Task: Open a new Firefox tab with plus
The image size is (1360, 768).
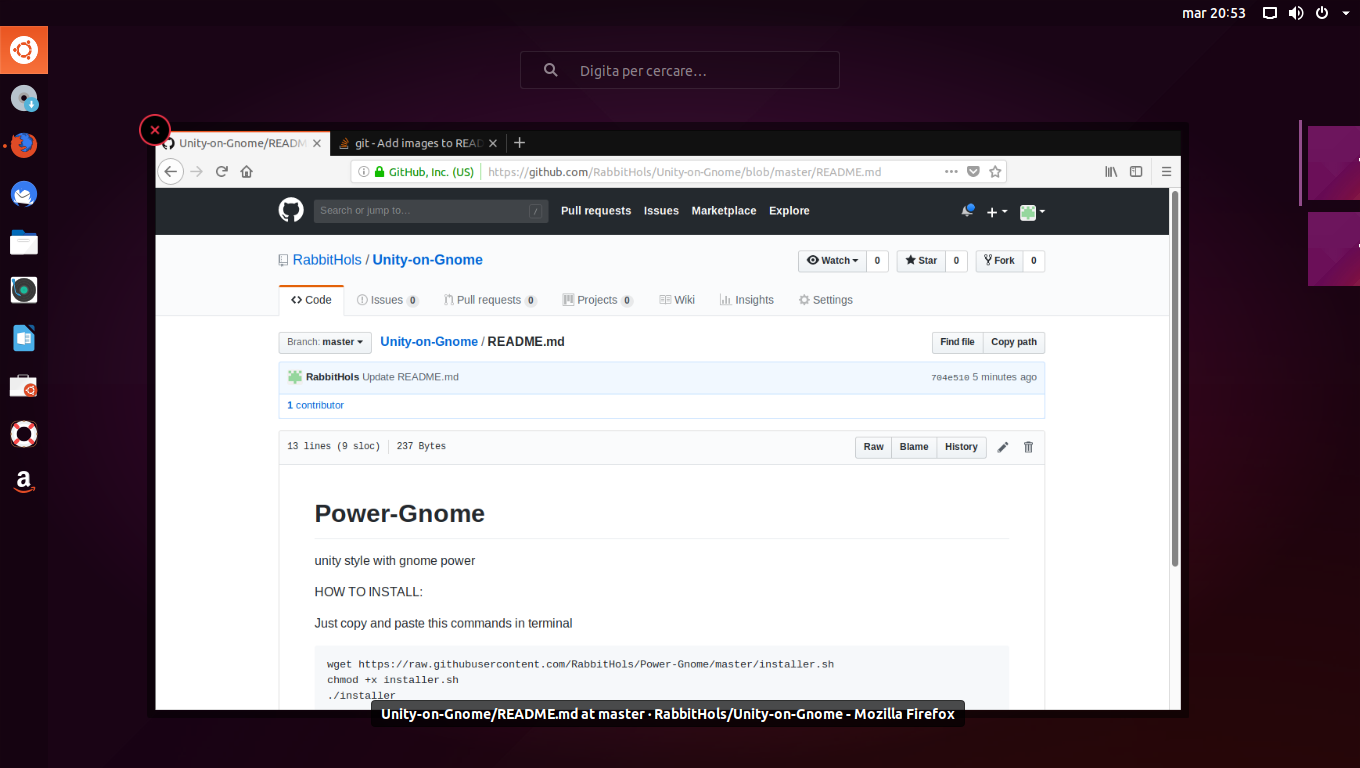Action: coord(519,143)
